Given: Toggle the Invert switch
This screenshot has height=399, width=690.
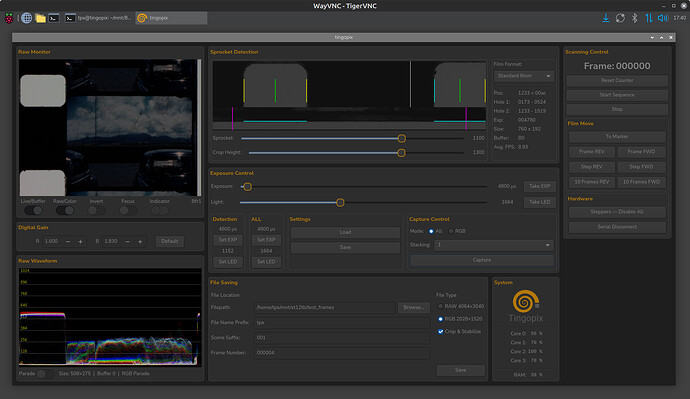Looking at the screenshot, I should click(96, 211).
